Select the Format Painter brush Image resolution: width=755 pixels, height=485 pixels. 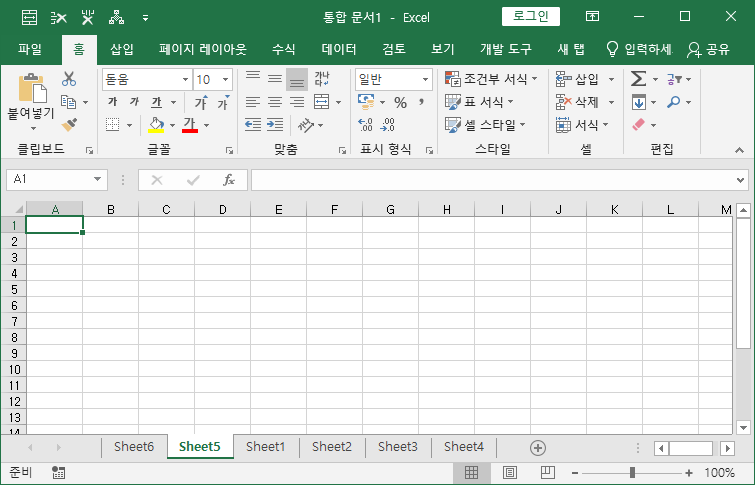(69, 125)
